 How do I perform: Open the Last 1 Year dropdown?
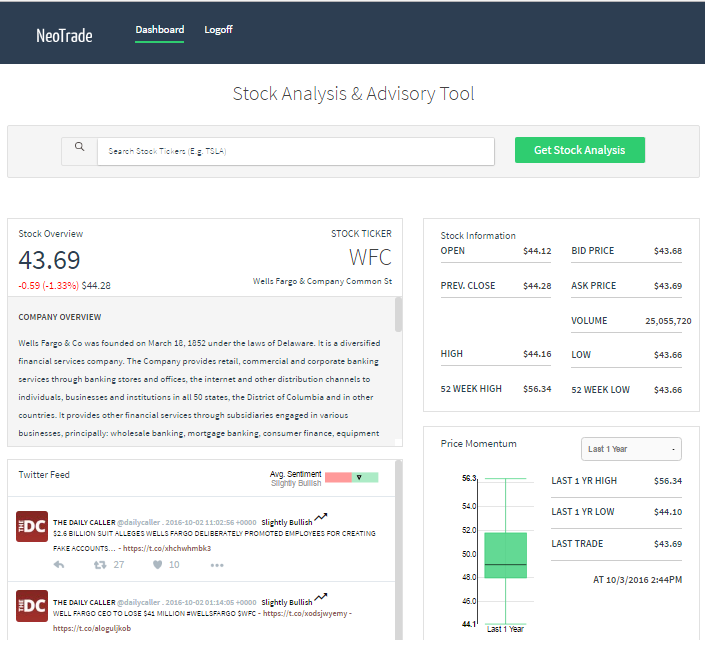[x=631, y=449]
